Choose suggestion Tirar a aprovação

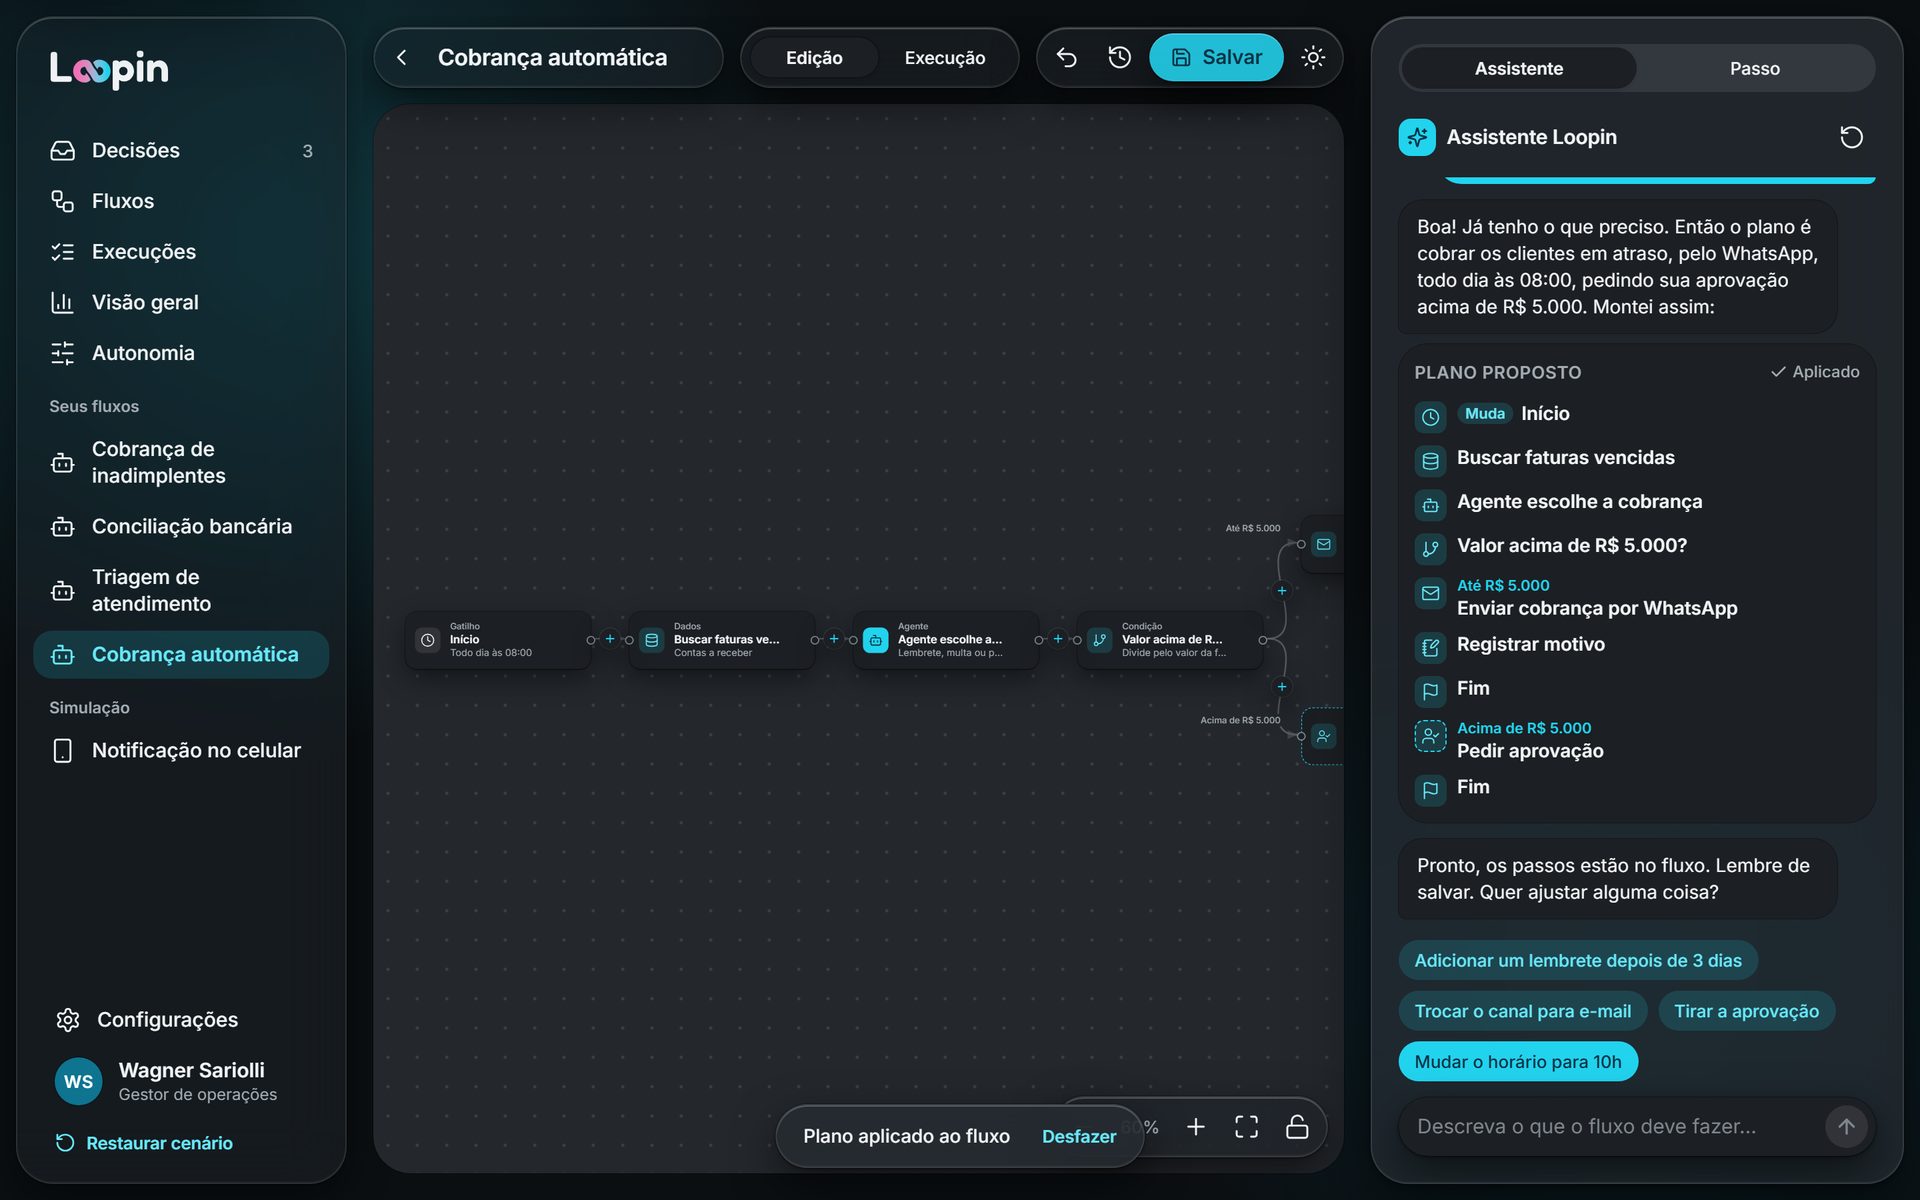click(1746, 1011)
